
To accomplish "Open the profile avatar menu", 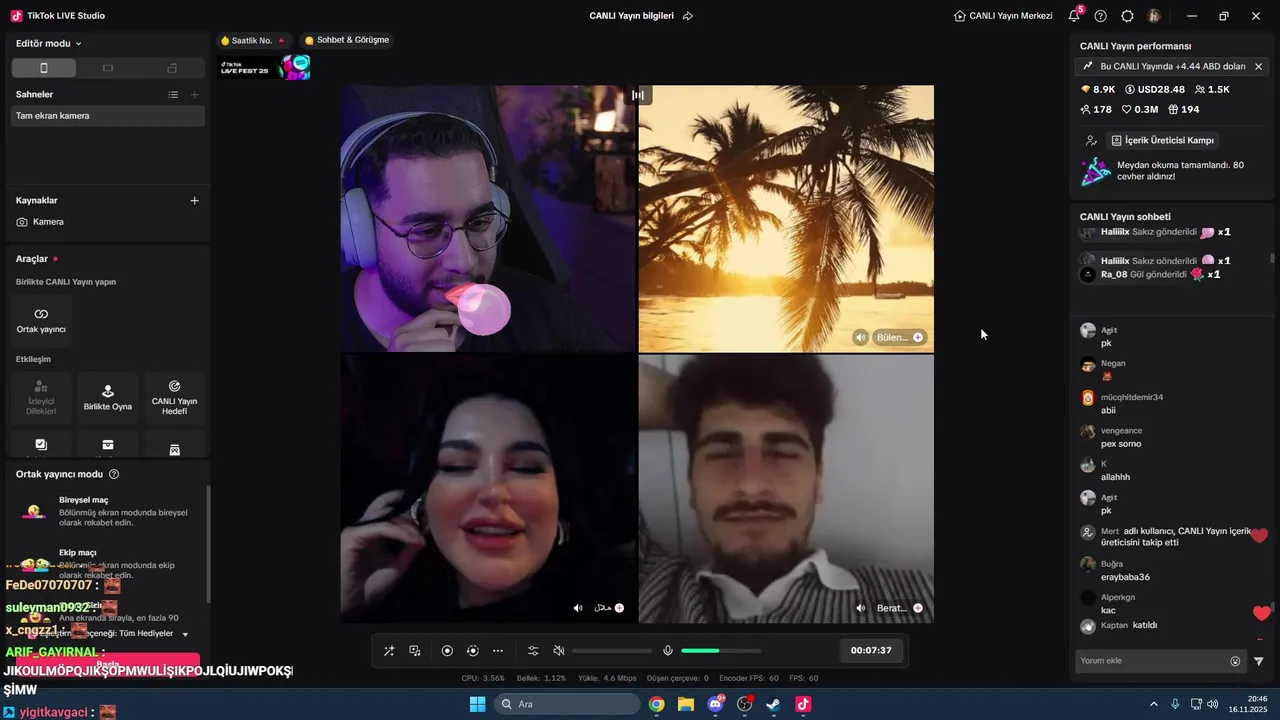I will click(x=1154, y=16).
